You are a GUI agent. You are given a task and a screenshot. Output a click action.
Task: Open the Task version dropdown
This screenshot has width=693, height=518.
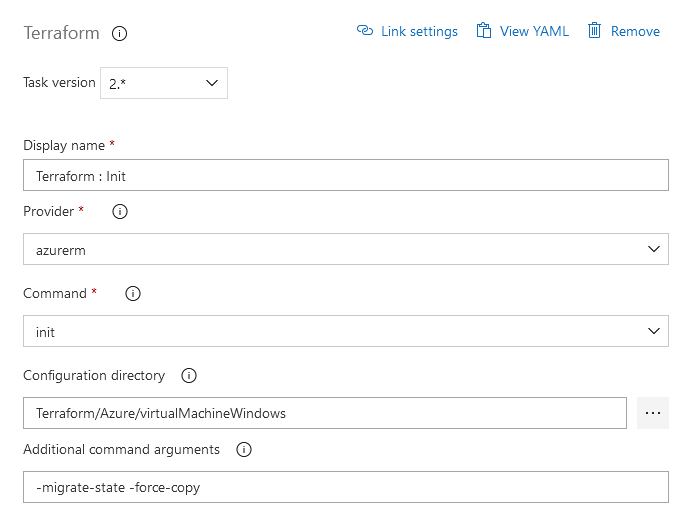coord(164,83)
